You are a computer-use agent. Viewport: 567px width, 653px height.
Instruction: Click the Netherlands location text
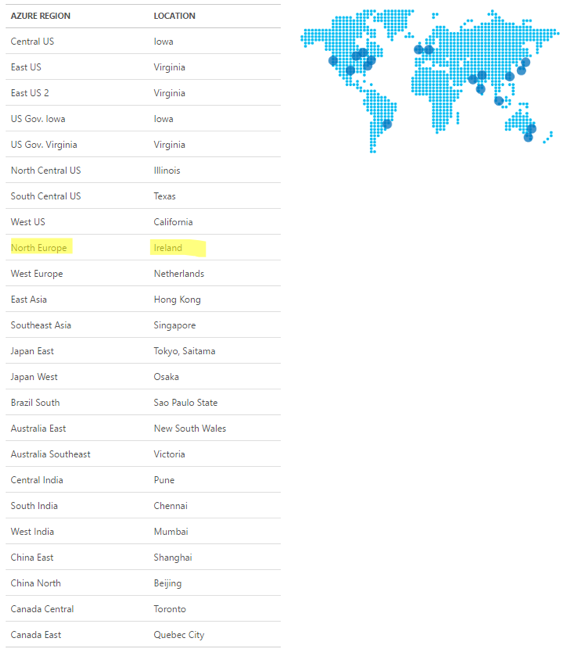[x=179, y=274]
